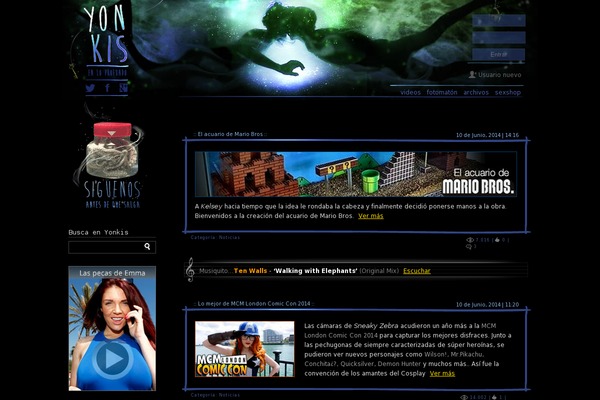Viewport: 600px width, 400px height.
Task: Open the Yonkis Google Plus icon
Action: [x=123, y=88]
